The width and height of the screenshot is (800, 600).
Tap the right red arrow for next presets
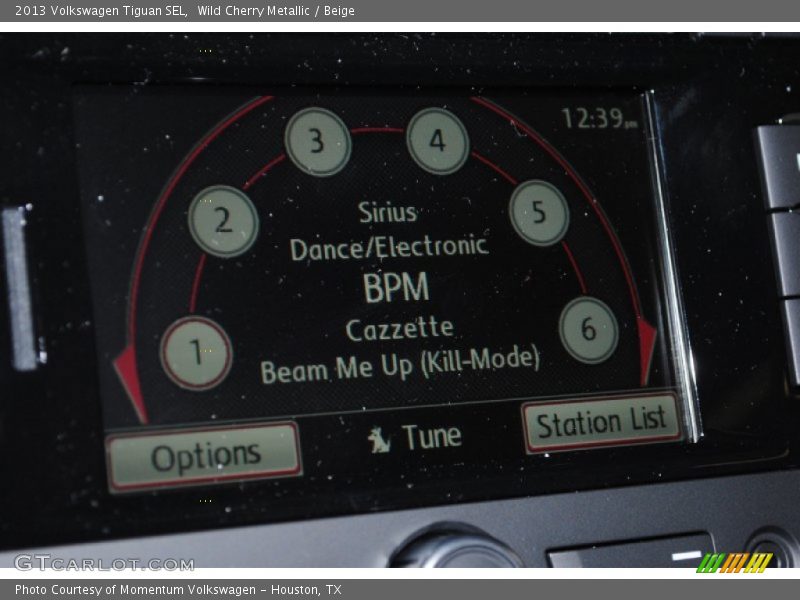click(x=647, y=352)
